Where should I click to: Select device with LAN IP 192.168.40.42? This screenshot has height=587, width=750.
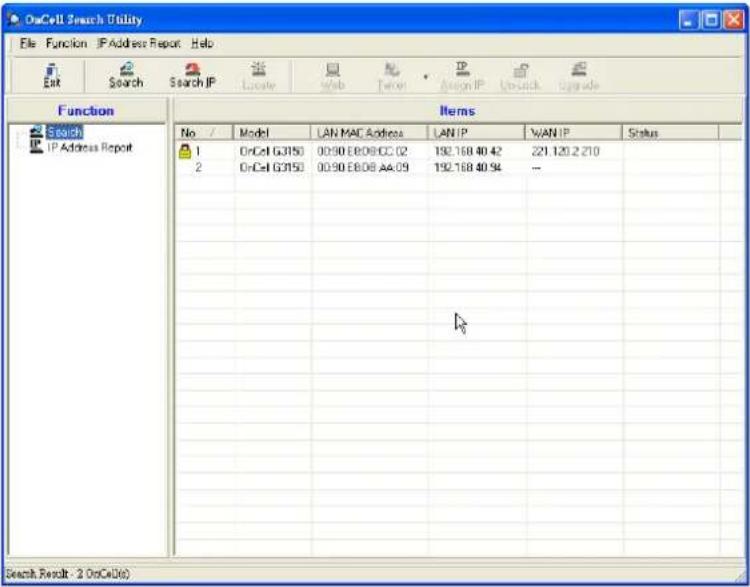point(468,152)
